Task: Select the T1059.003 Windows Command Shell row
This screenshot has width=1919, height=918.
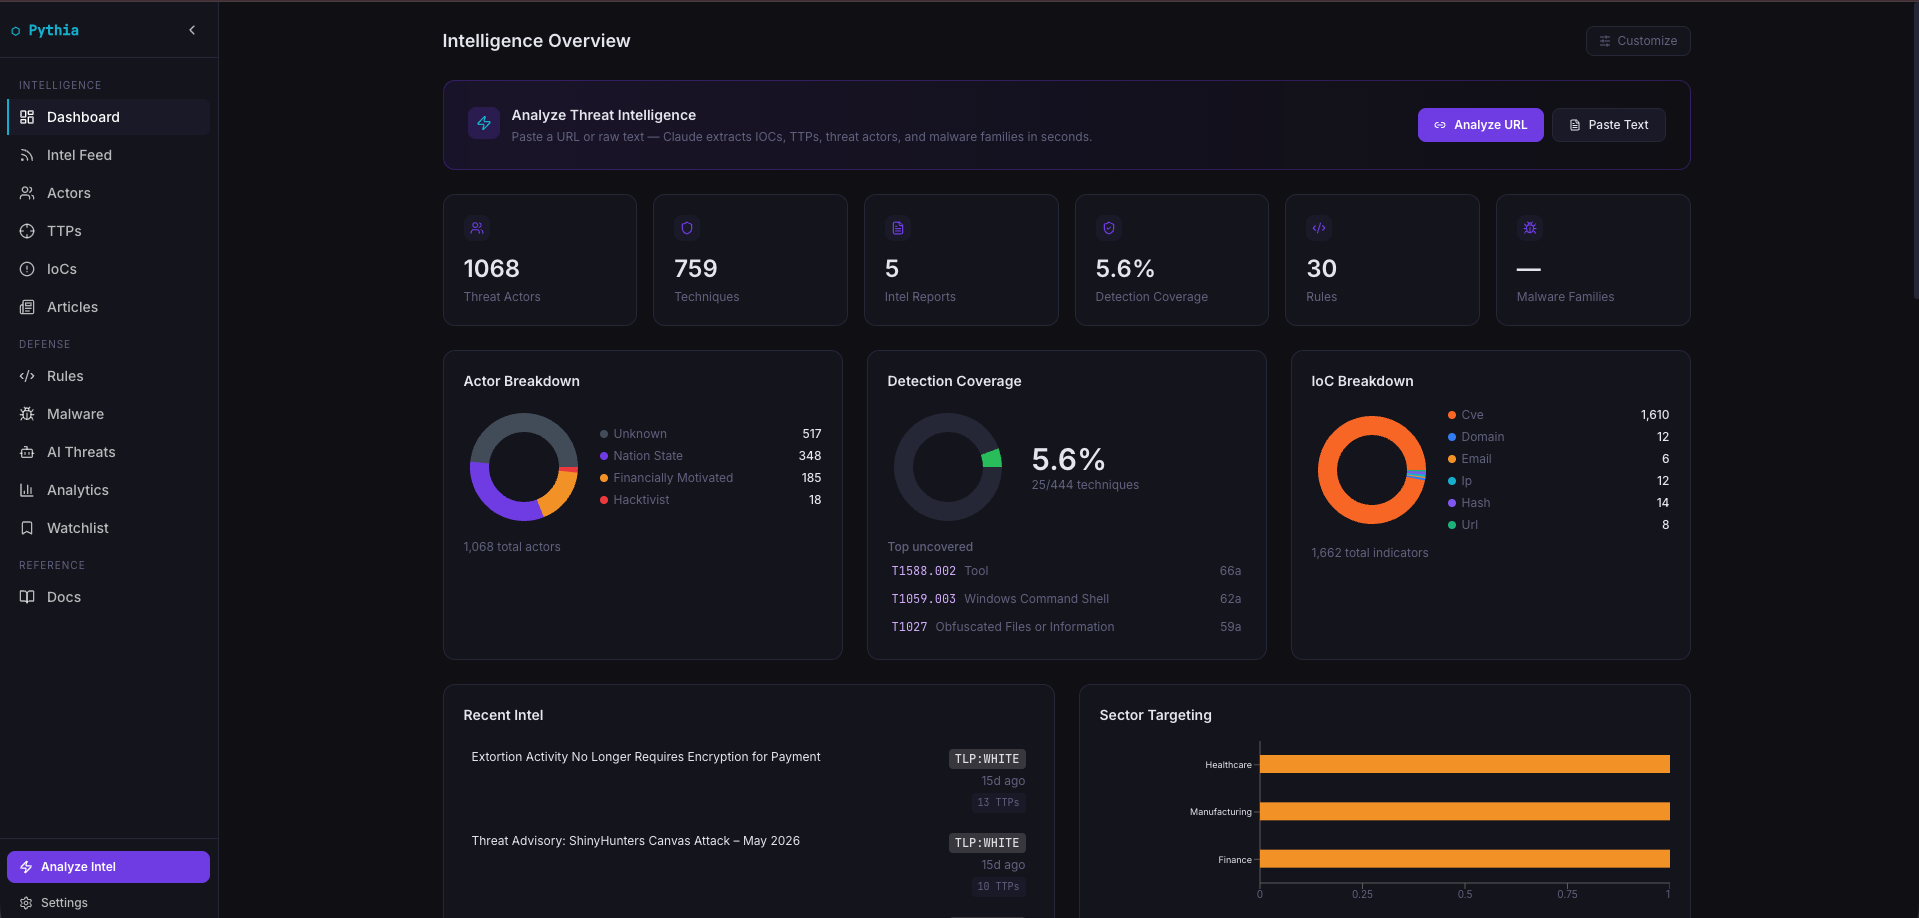Action: point(1066,599)
